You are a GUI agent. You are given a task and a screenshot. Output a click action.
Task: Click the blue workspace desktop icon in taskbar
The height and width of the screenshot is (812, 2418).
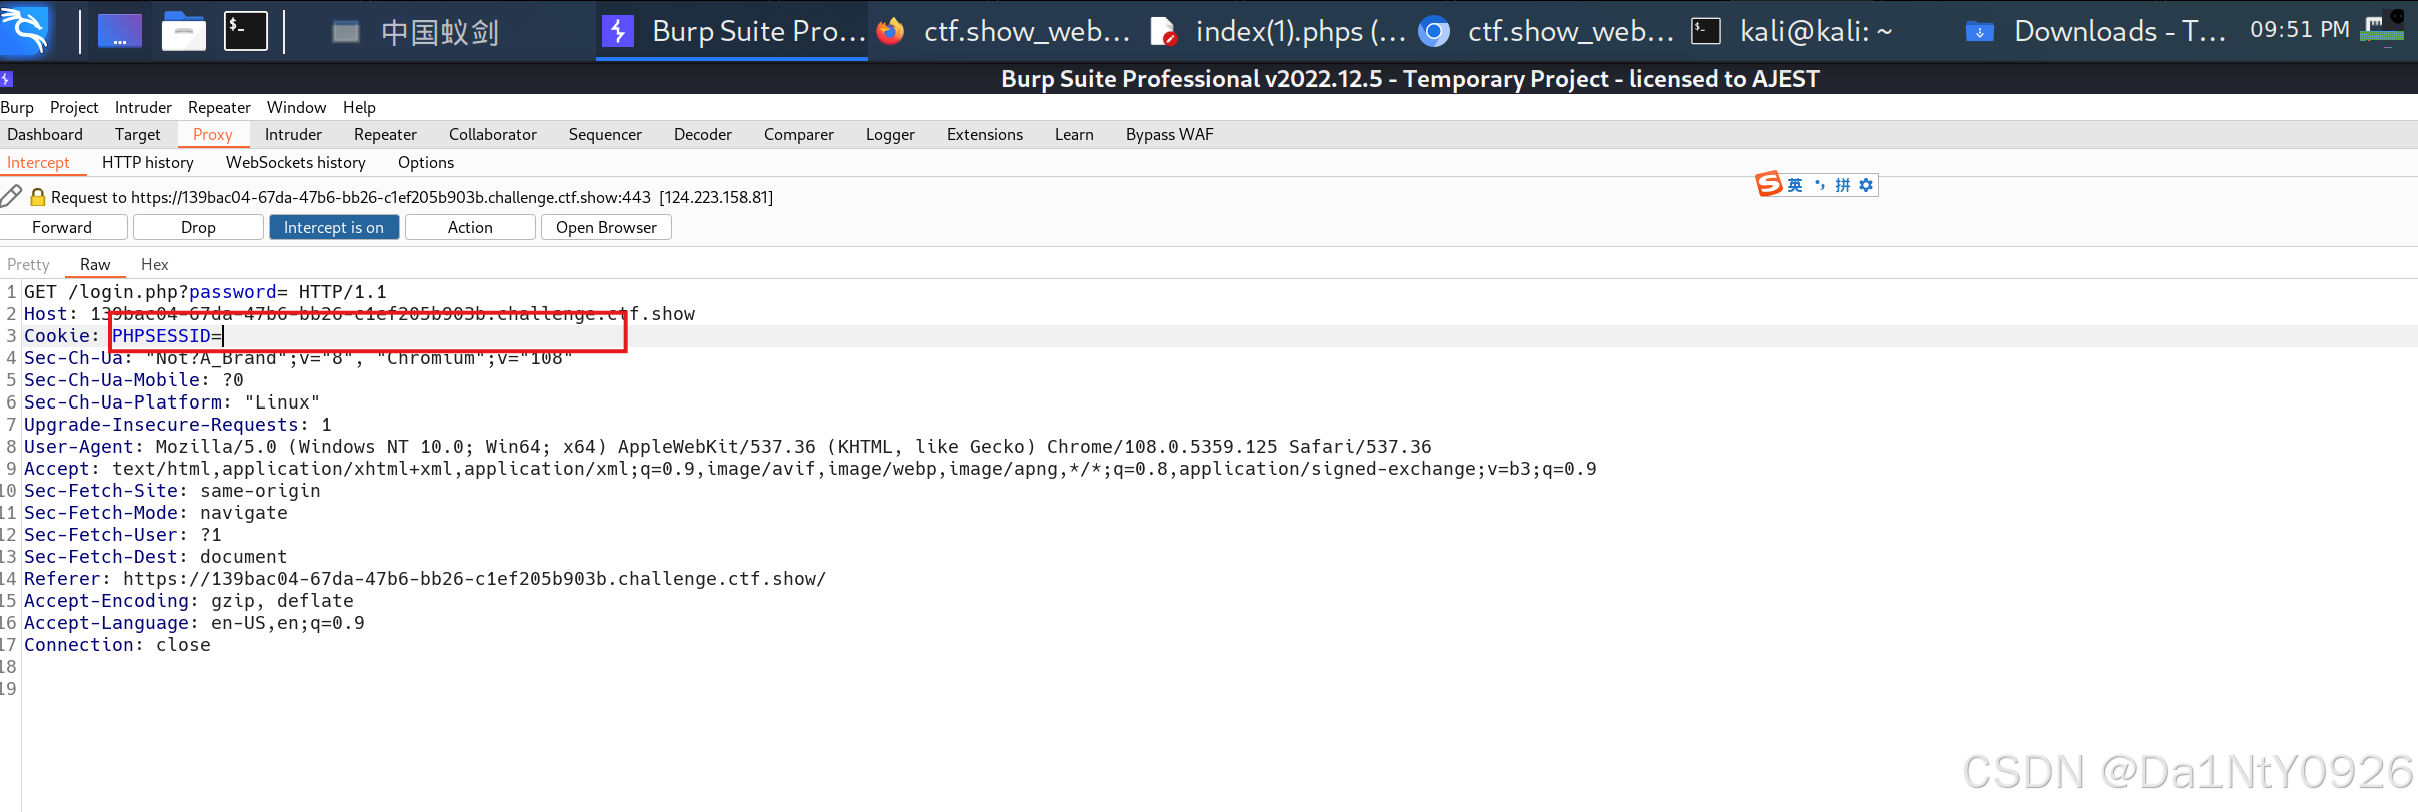(x=119, y=31)
